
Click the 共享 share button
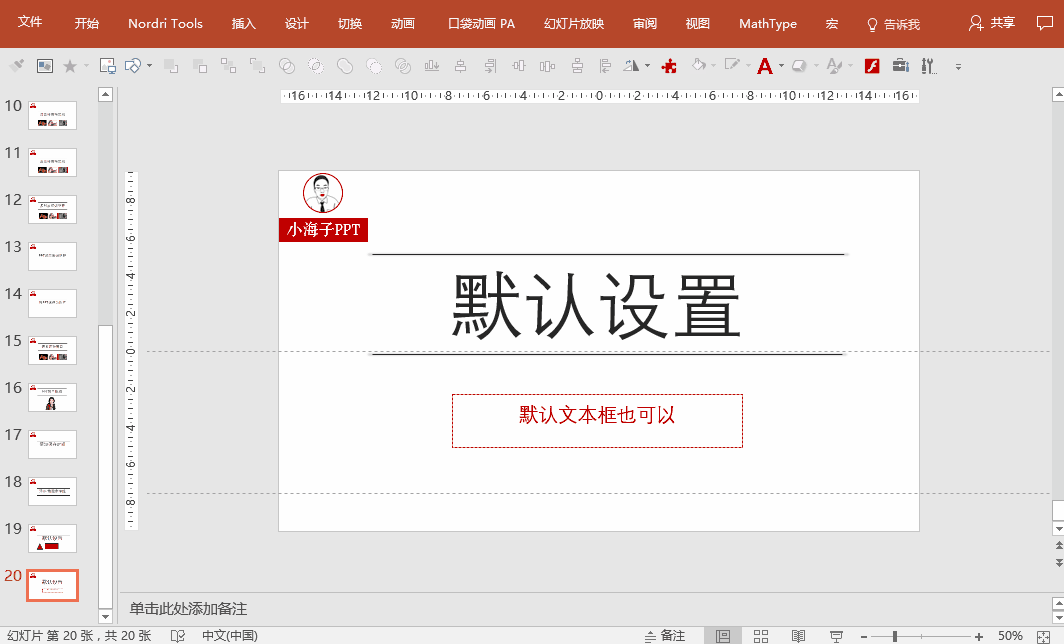[x=992, y=23]
